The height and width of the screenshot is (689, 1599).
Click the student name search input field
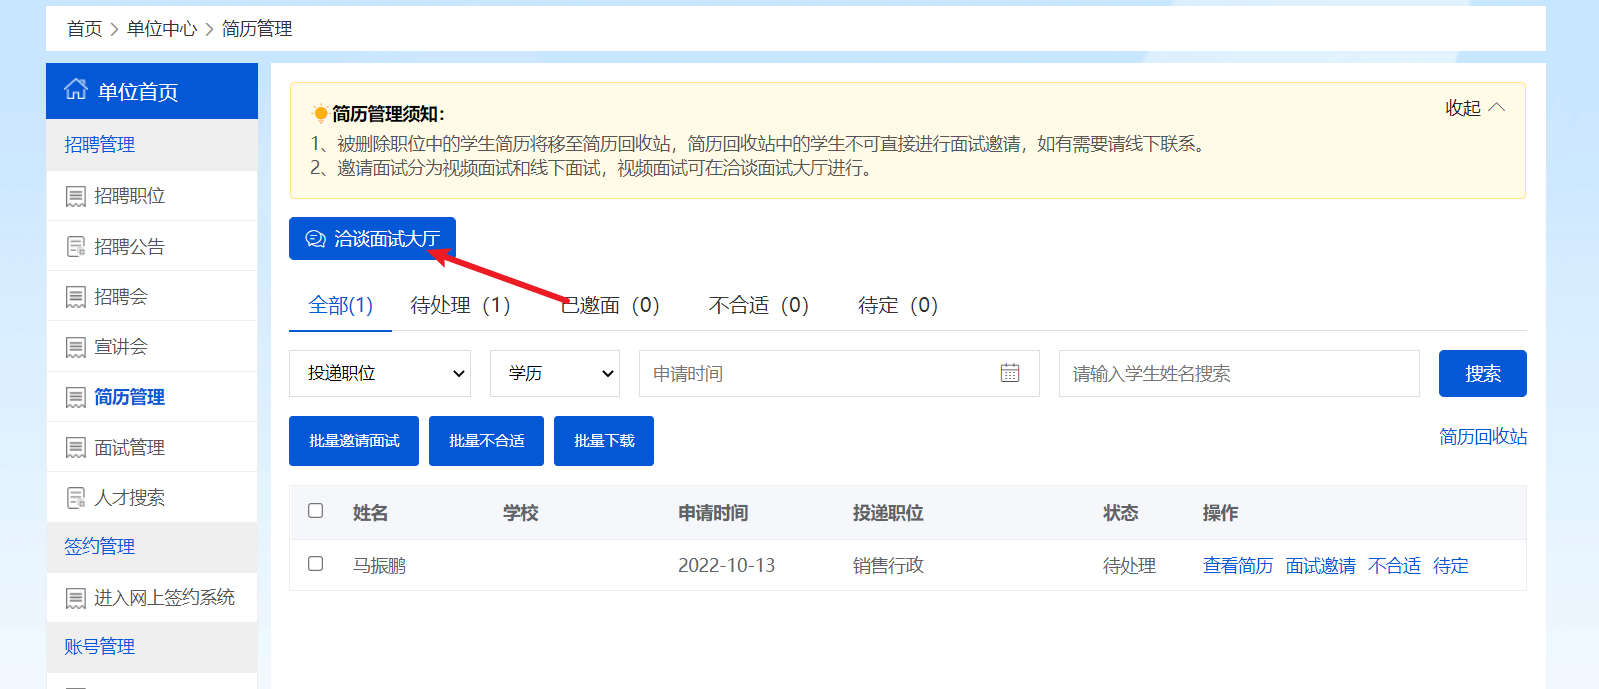coord(1238,373)
